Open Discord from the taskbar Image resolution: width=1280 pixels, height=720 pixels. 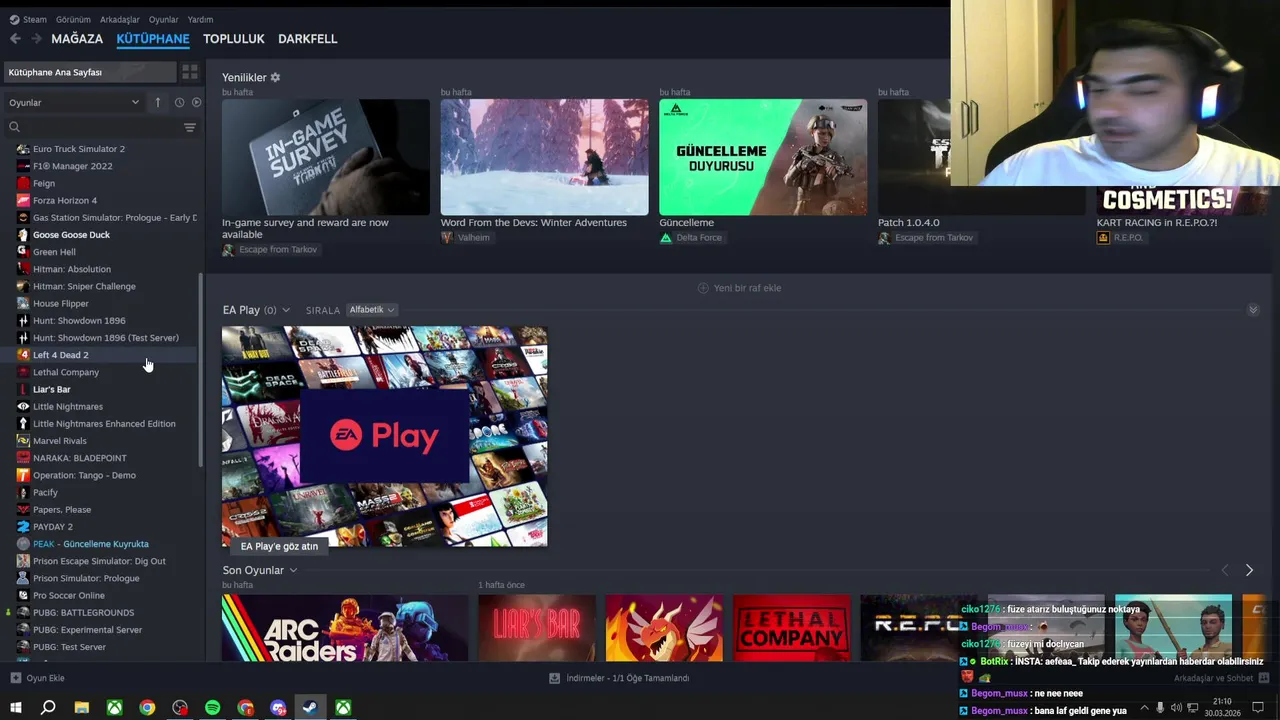click(x=278, y=708)
